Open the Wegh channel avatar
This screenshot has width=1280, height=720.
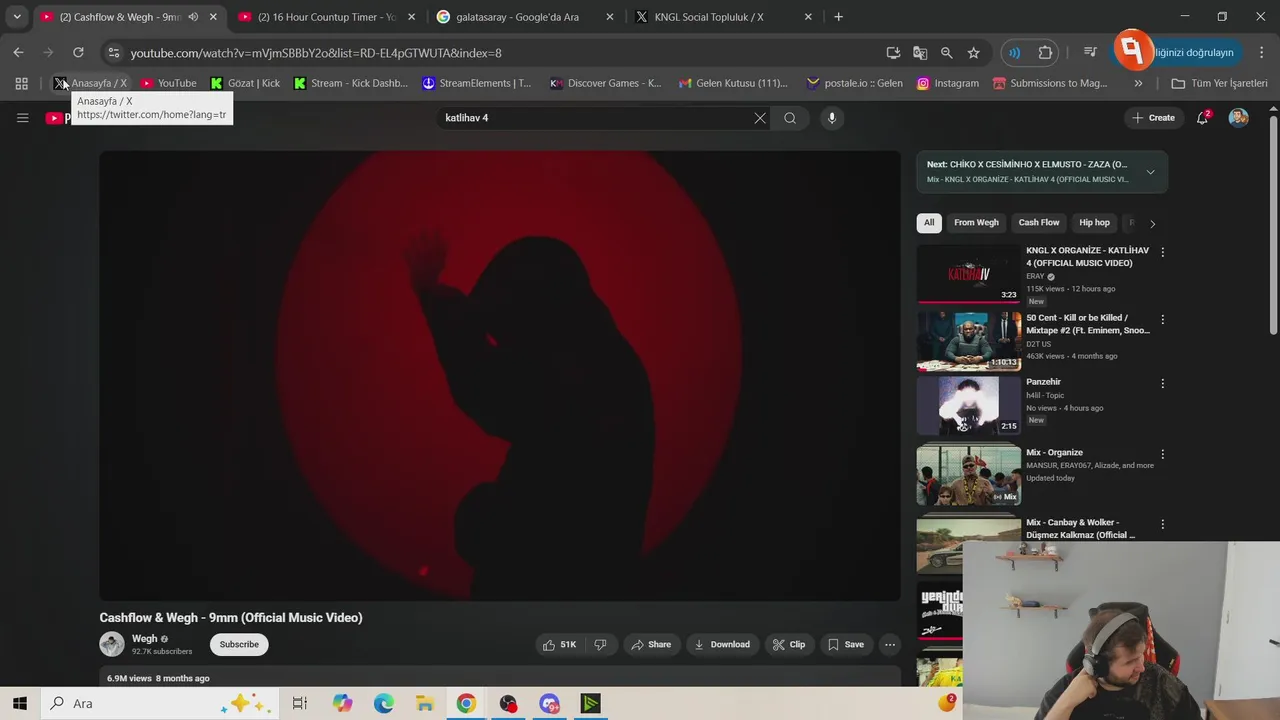coord(112,644)
